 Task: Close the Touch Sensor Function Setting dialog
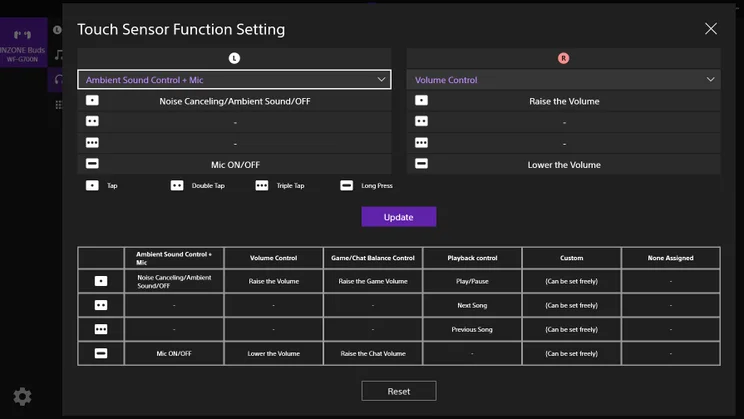tap(711, 29)
